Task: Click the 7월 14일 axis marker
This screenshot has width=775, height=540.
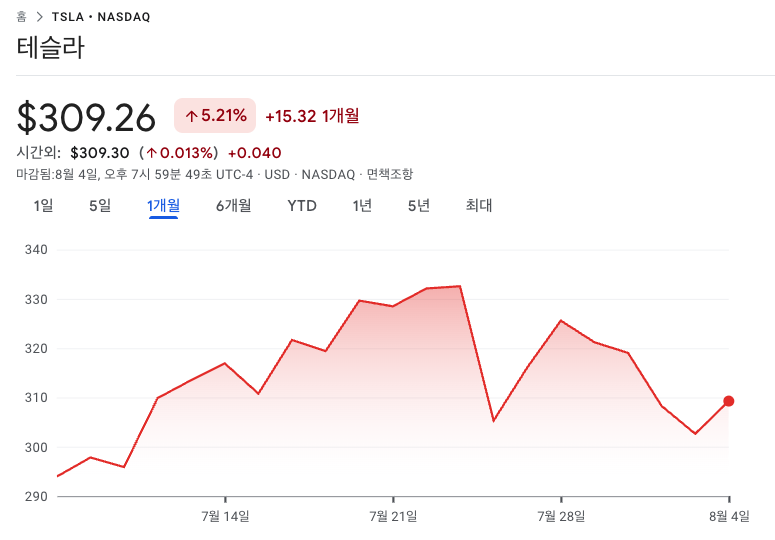Action: point(225,516)
